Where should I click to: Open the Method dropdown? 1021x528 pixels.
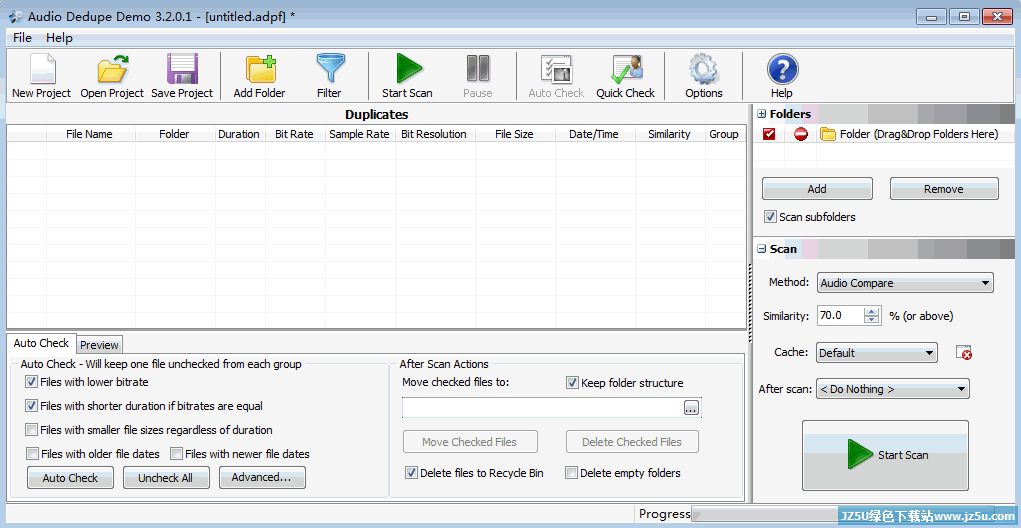click(x=905, y=283)
